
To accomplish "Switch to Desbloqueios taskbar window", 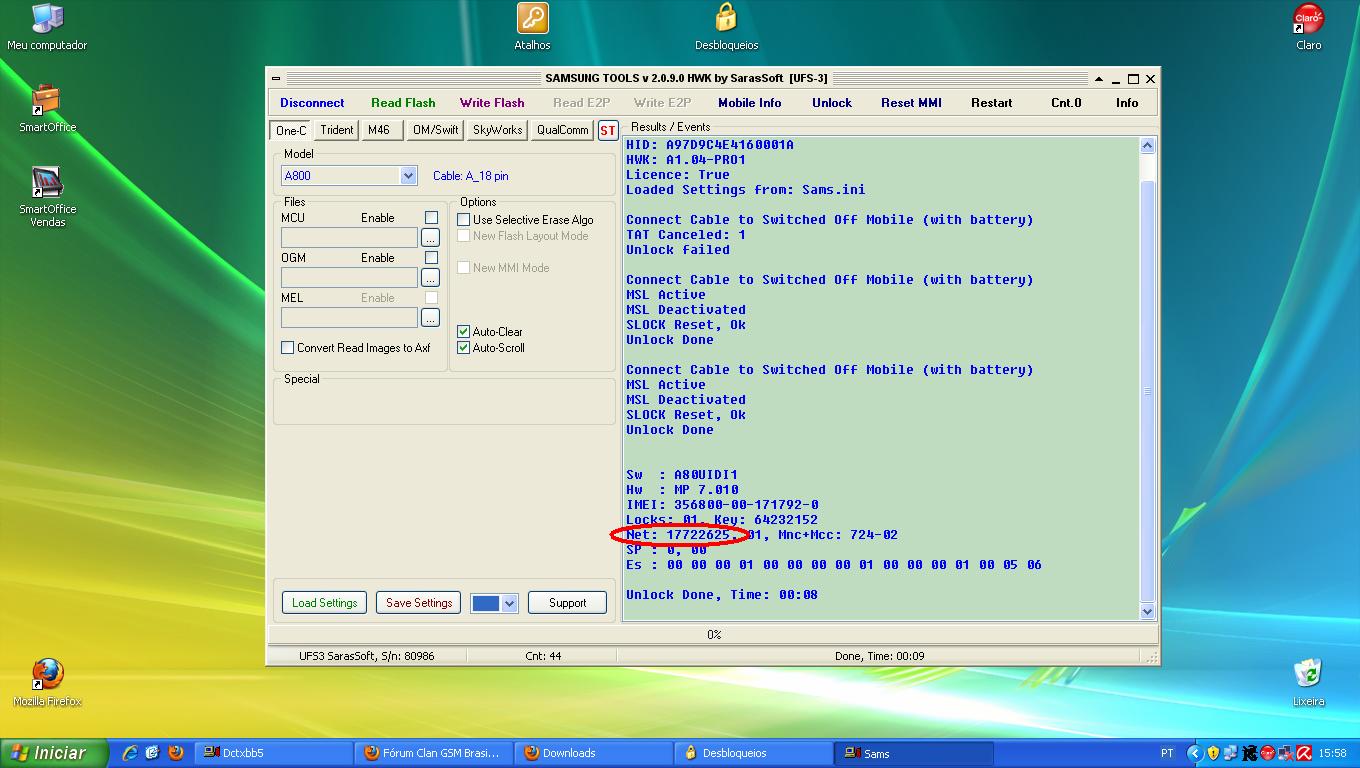I will tap(754, 753).
